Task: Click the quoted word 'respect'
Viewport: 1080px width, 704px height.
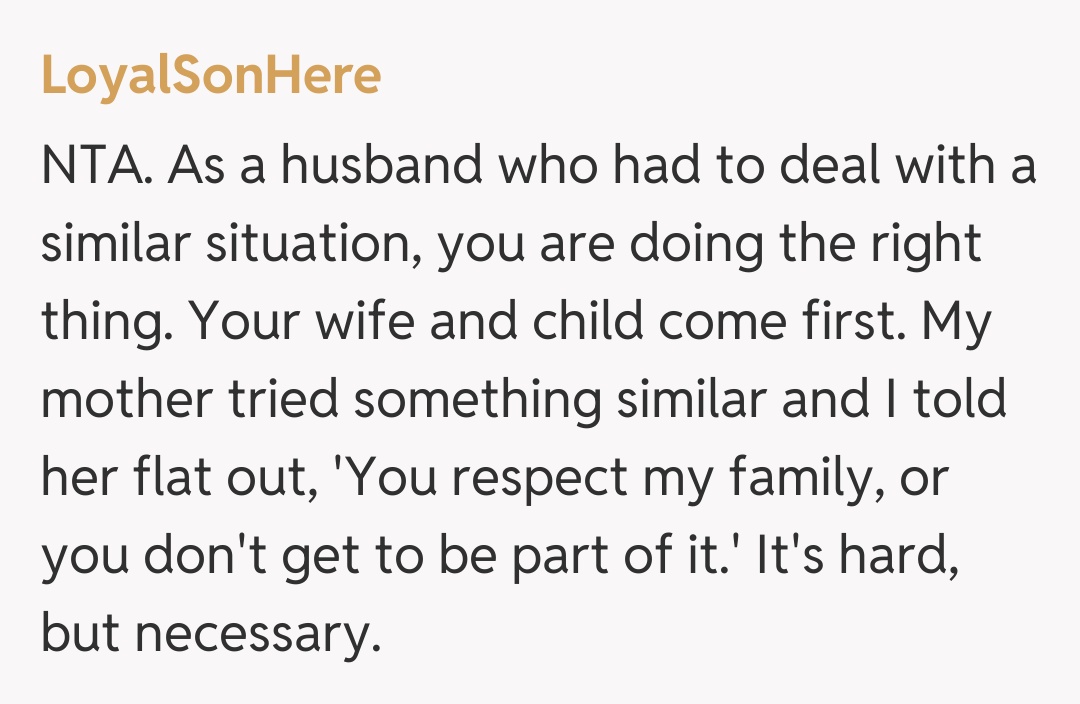Action: tap(537, 478)
